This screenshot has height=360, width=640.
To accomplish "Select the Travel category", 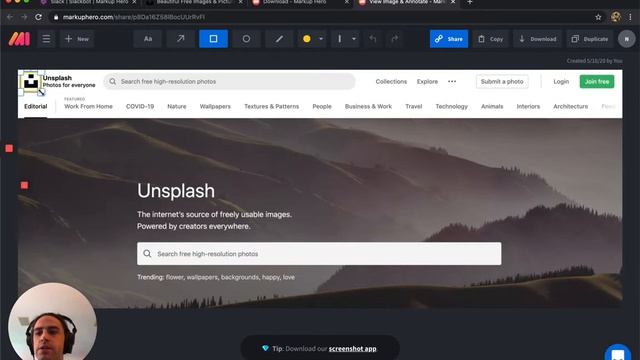I will 413,107.
